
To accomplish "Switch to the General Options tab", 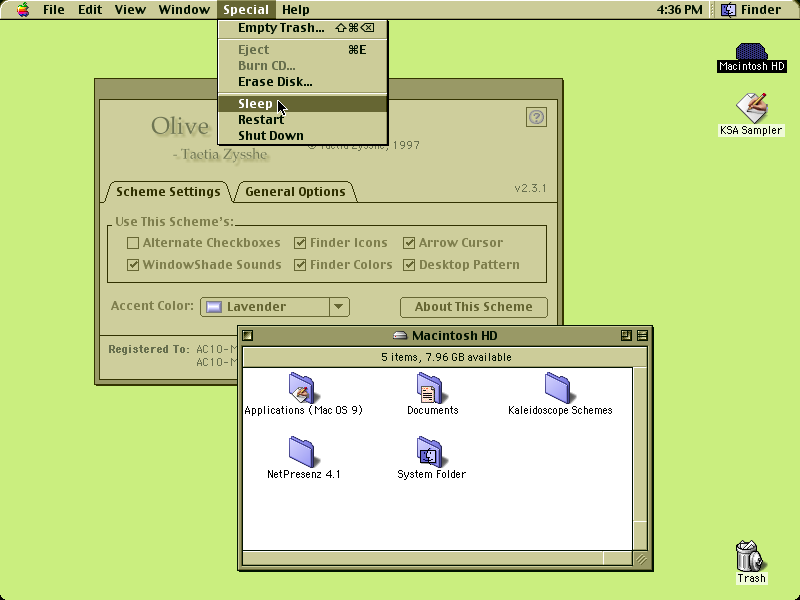I will pos(295,192).
